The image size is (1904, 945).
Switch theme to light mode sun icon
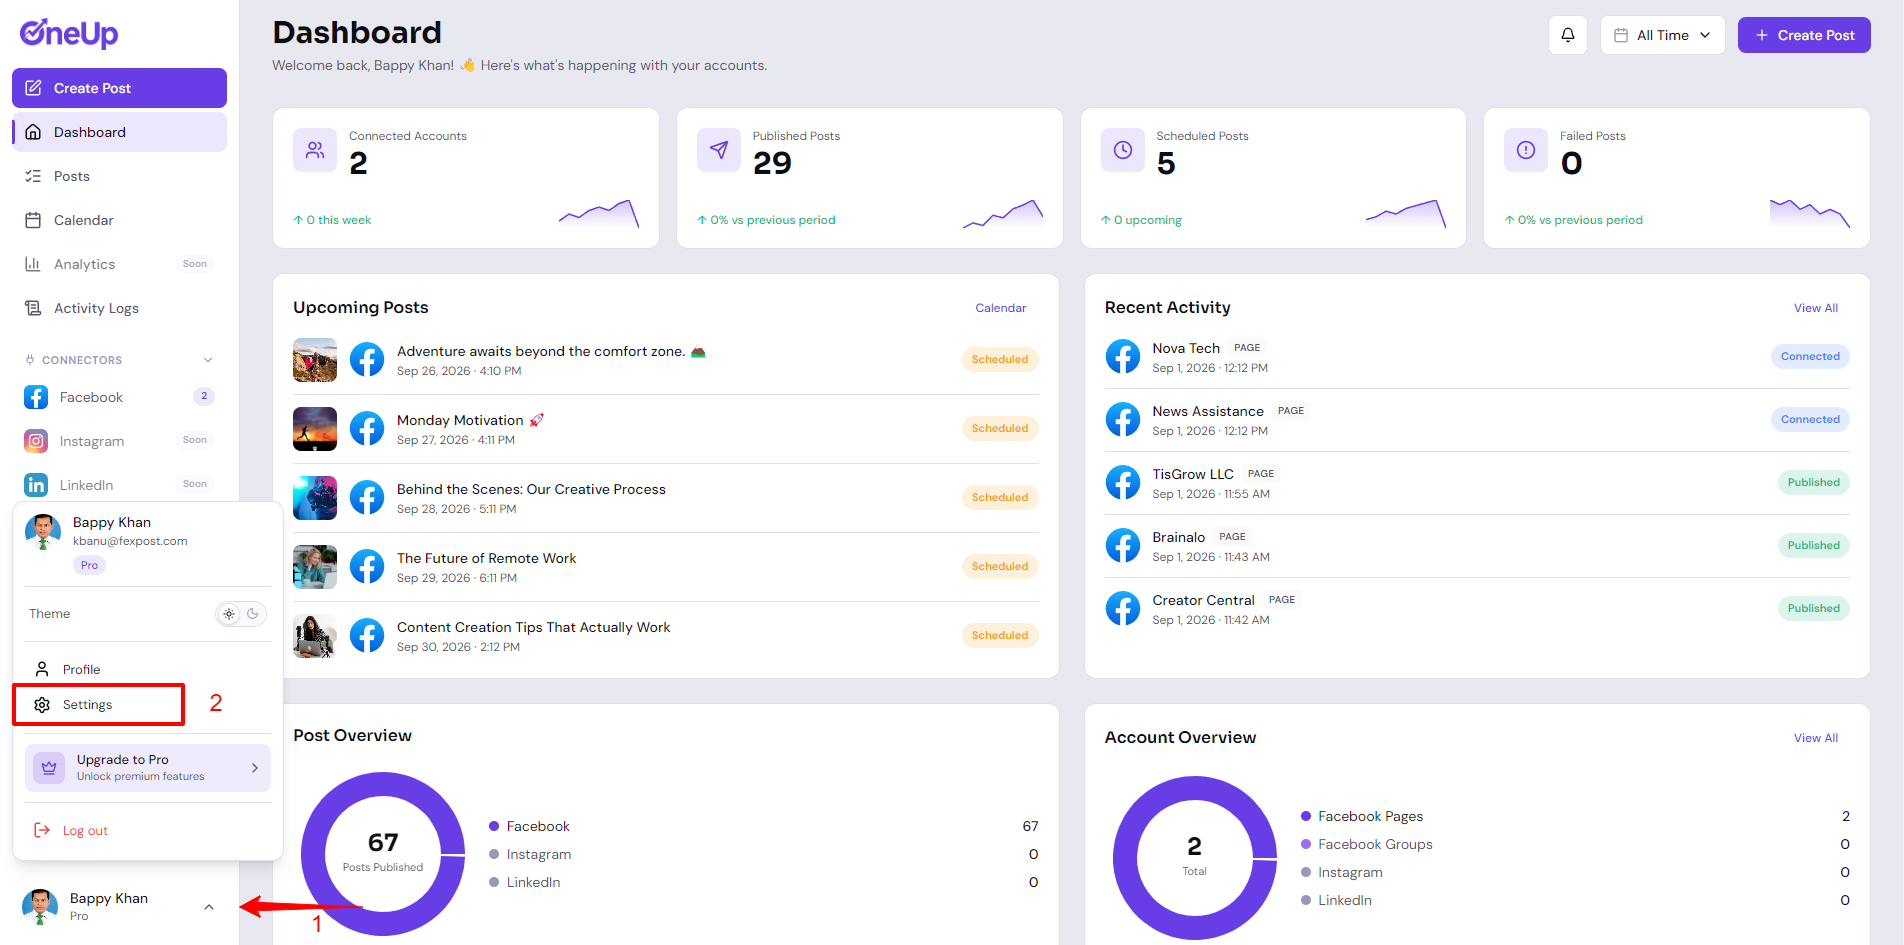pos(229,614)
